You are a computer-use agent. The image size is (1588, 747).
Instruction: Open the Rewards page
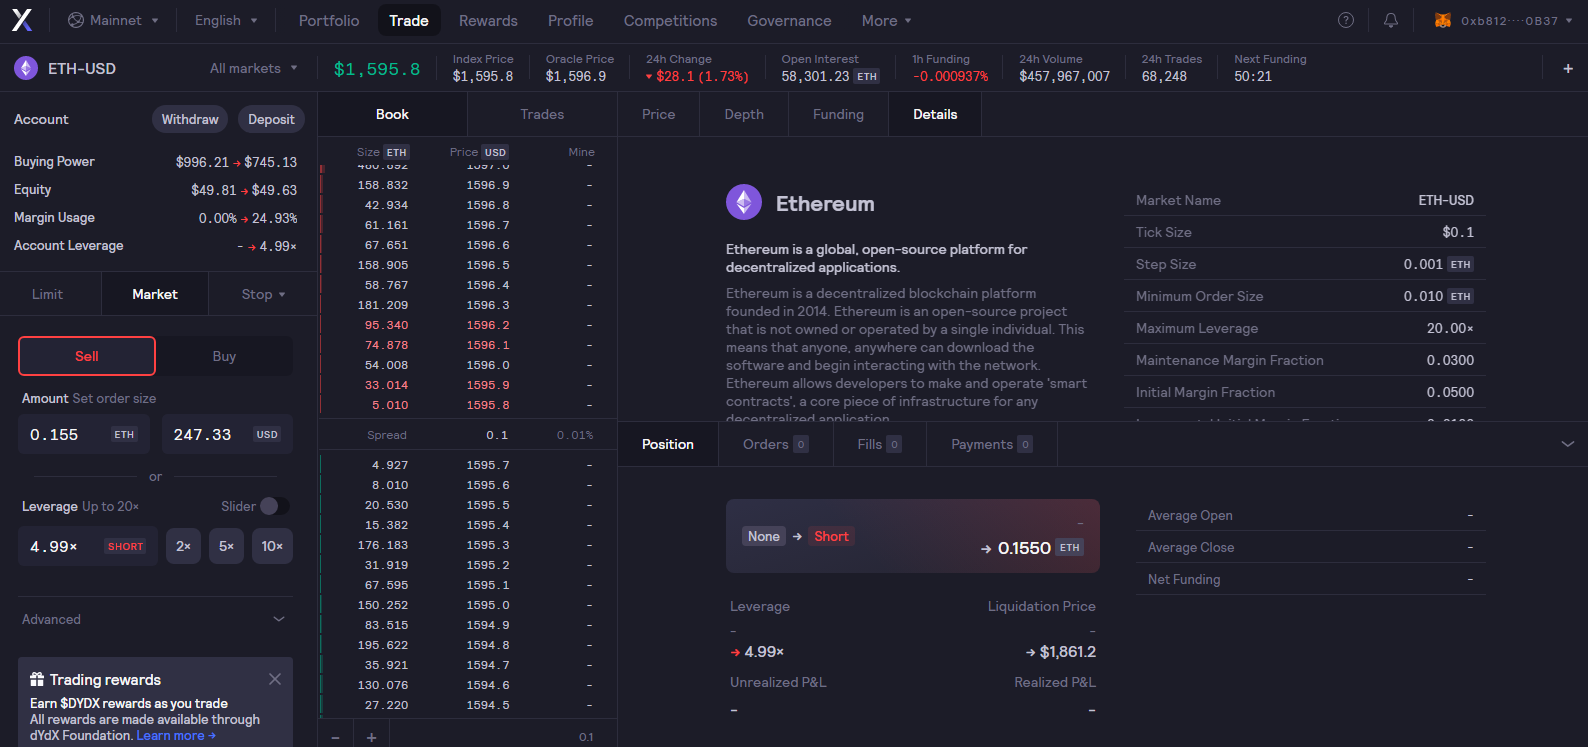pos(488,20)
